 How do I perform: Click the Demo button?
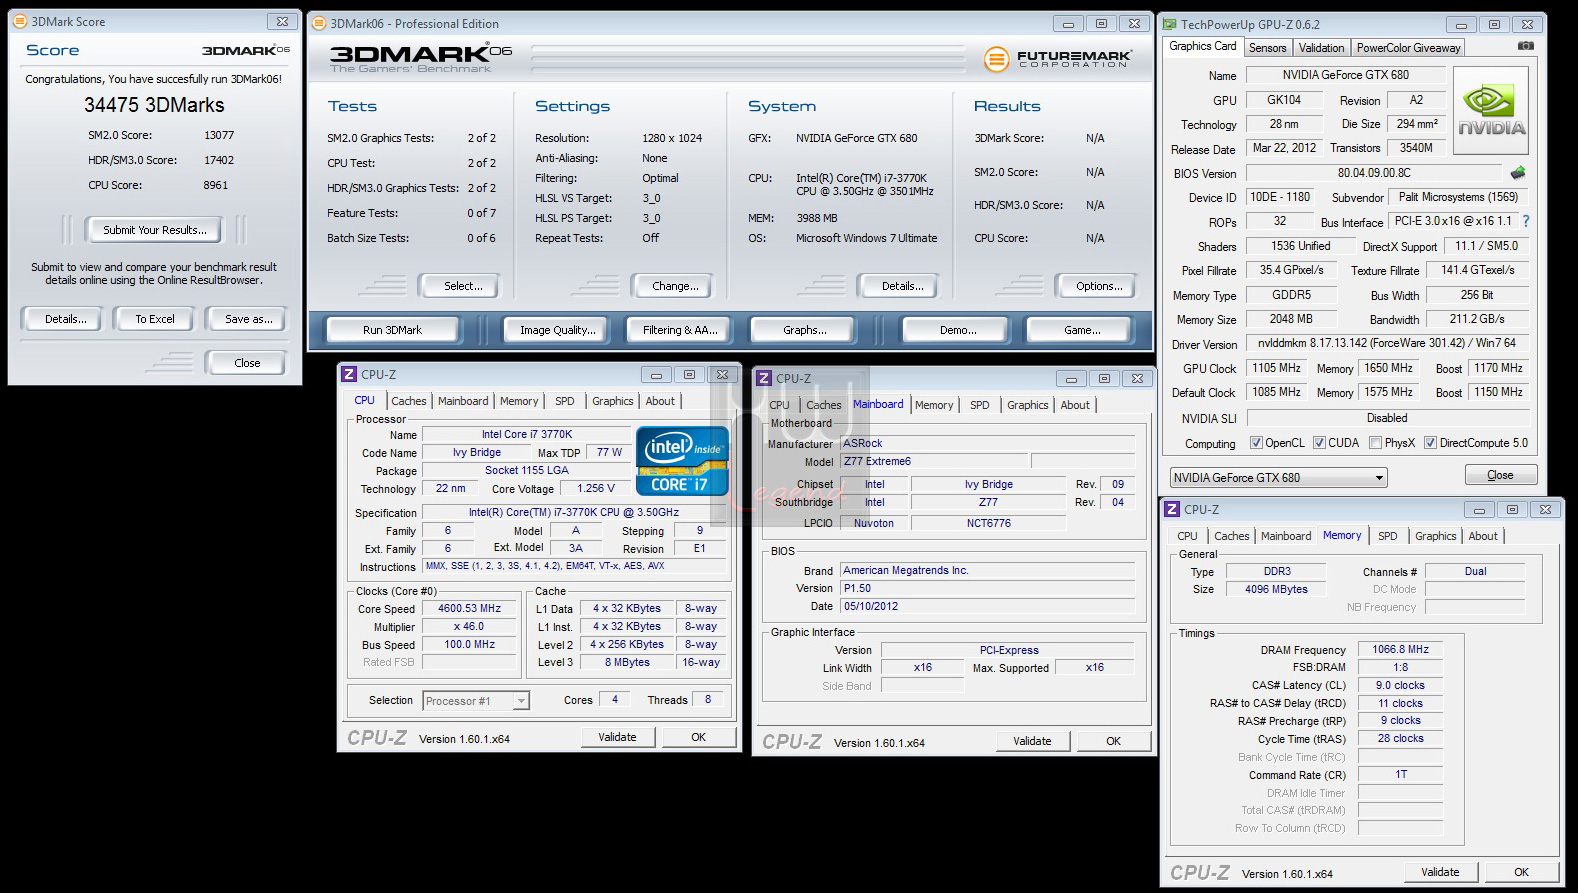[x=958, y=330]
